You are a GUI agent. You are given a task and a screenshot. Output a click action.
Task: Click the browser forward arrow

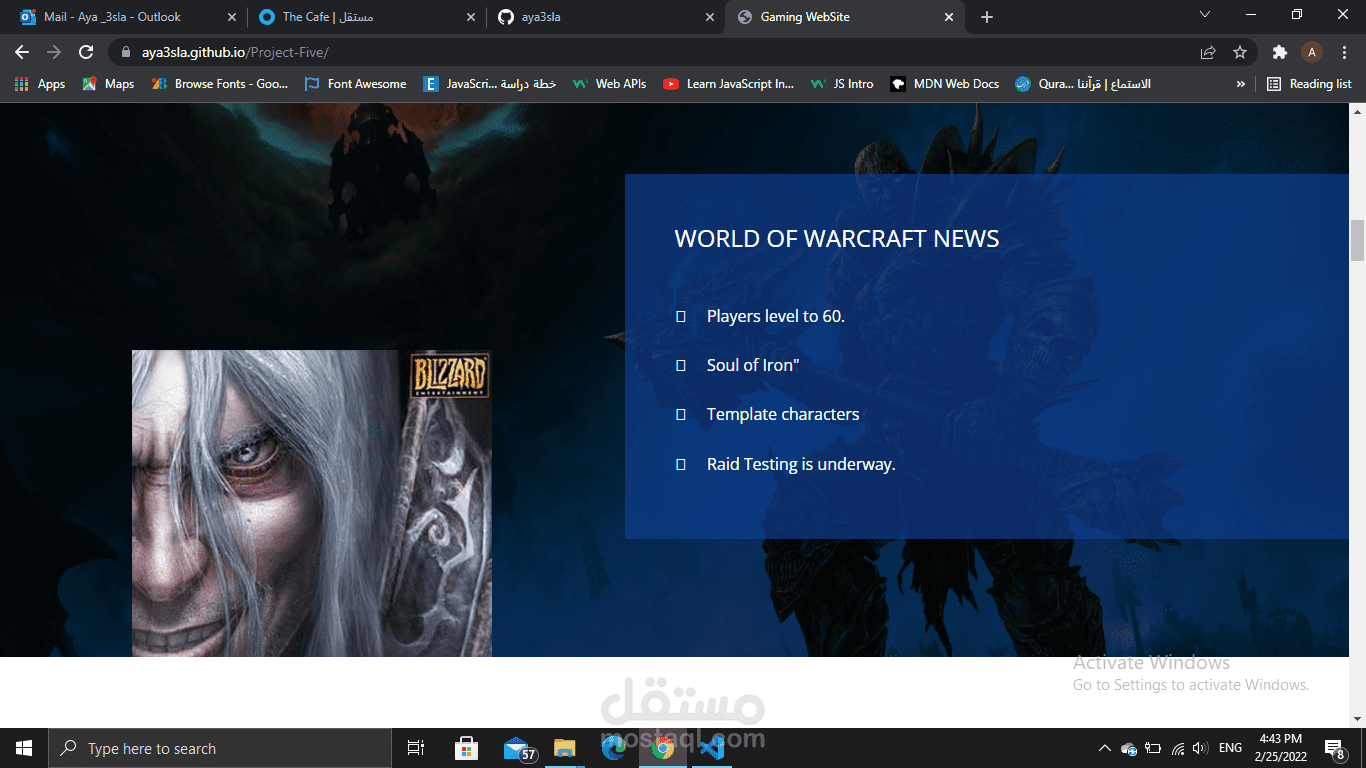click(54, 52)
